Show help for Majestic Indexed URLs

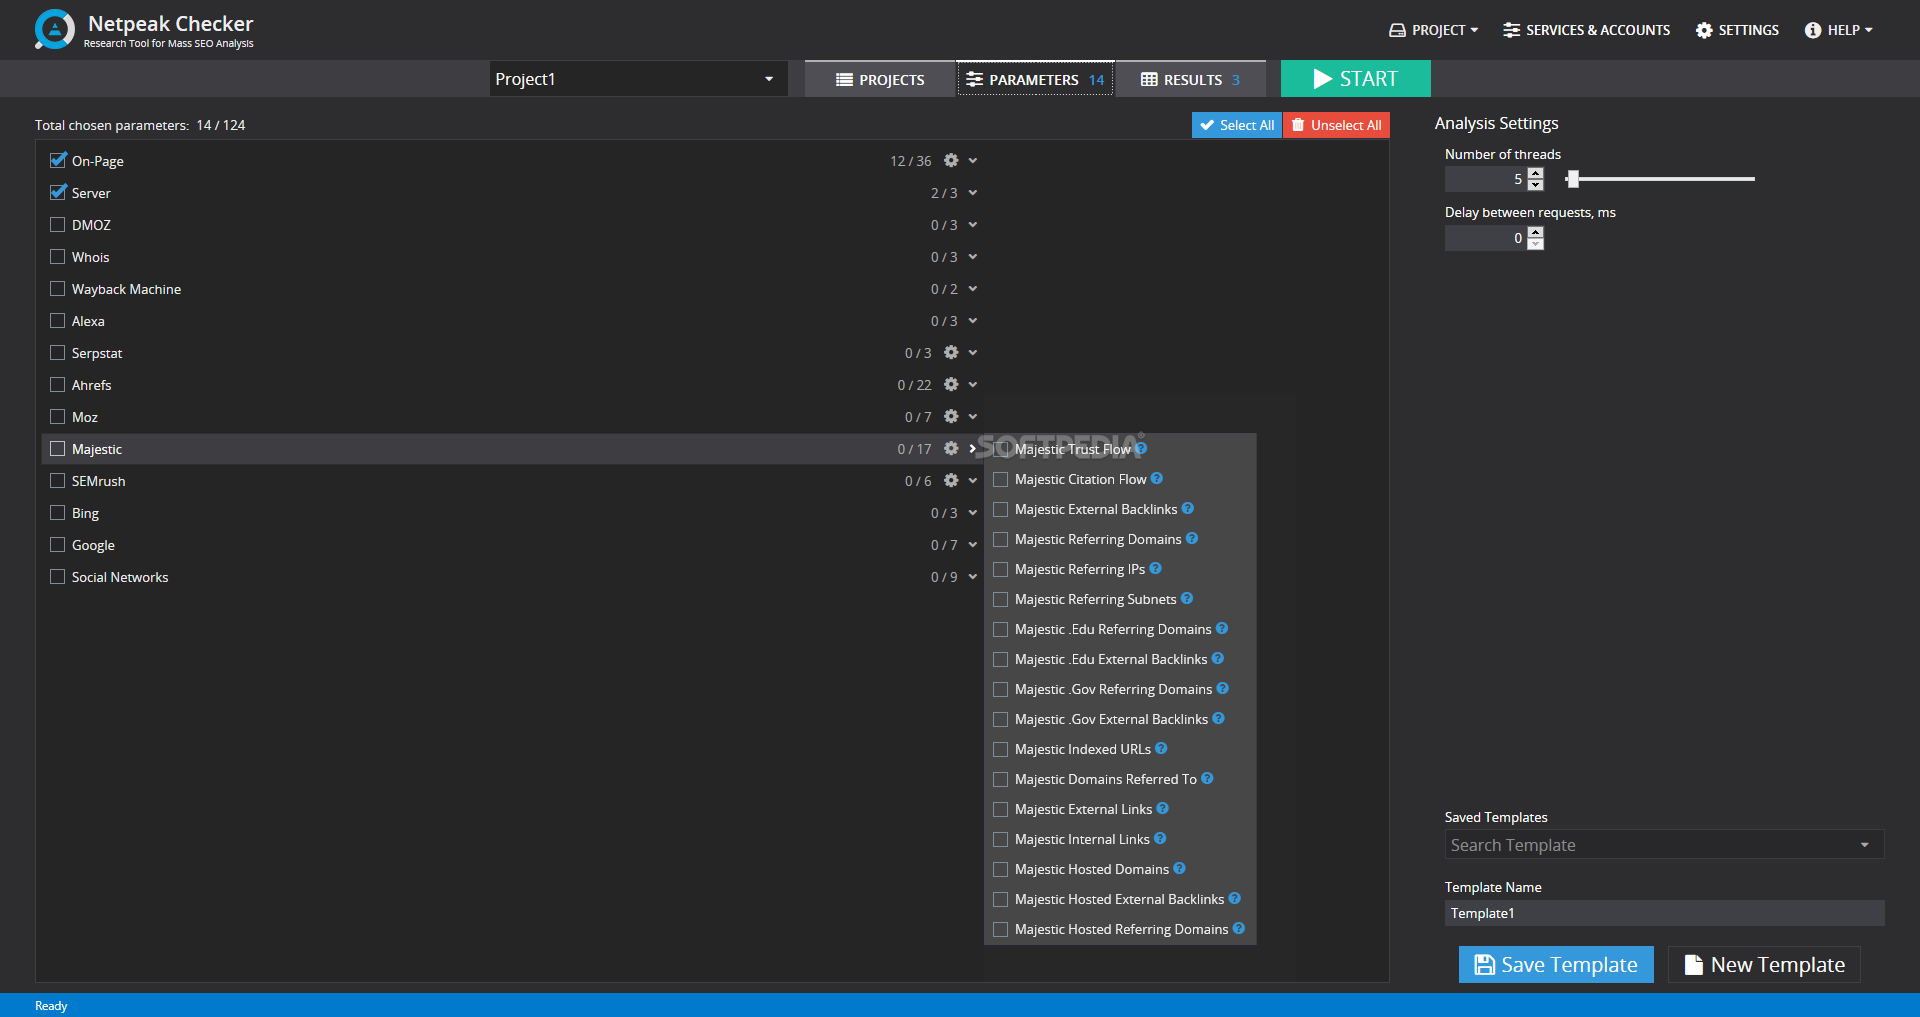[1161, 748]
